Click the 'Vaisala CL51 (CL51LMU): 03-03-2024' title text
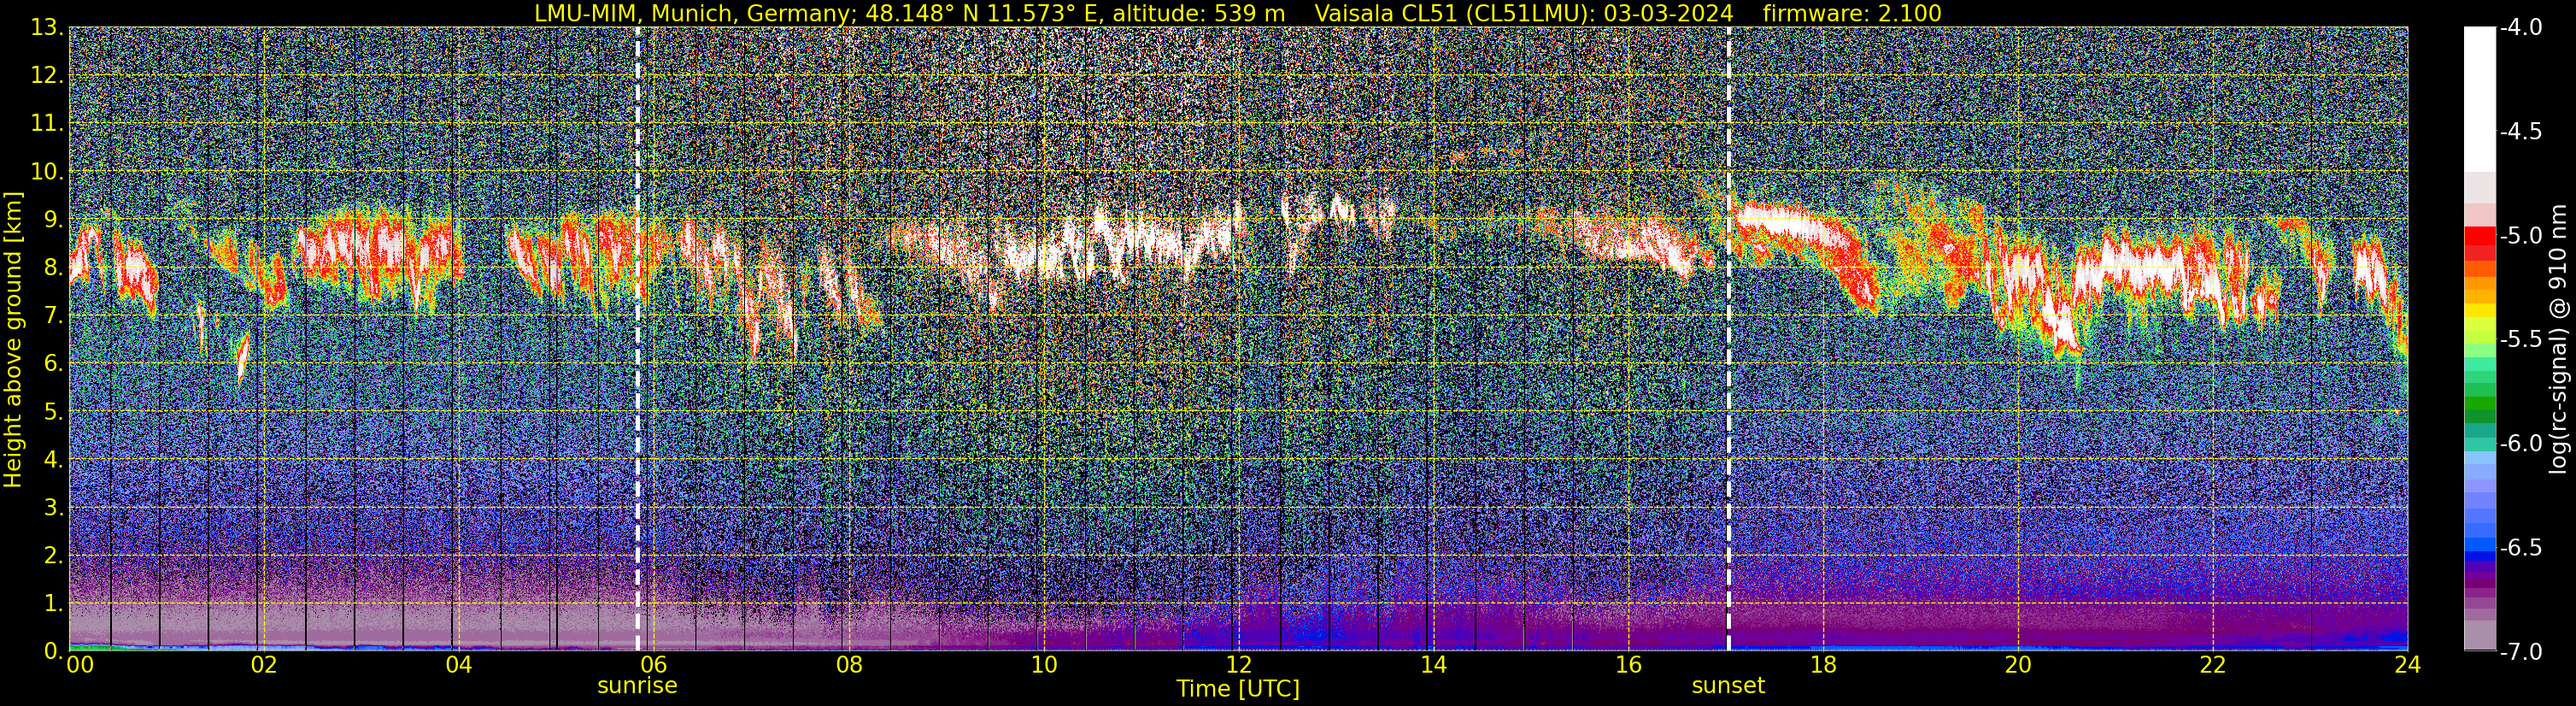Image resolution: width=2576 pixels, height=706 pixels. pos(1525,13)
